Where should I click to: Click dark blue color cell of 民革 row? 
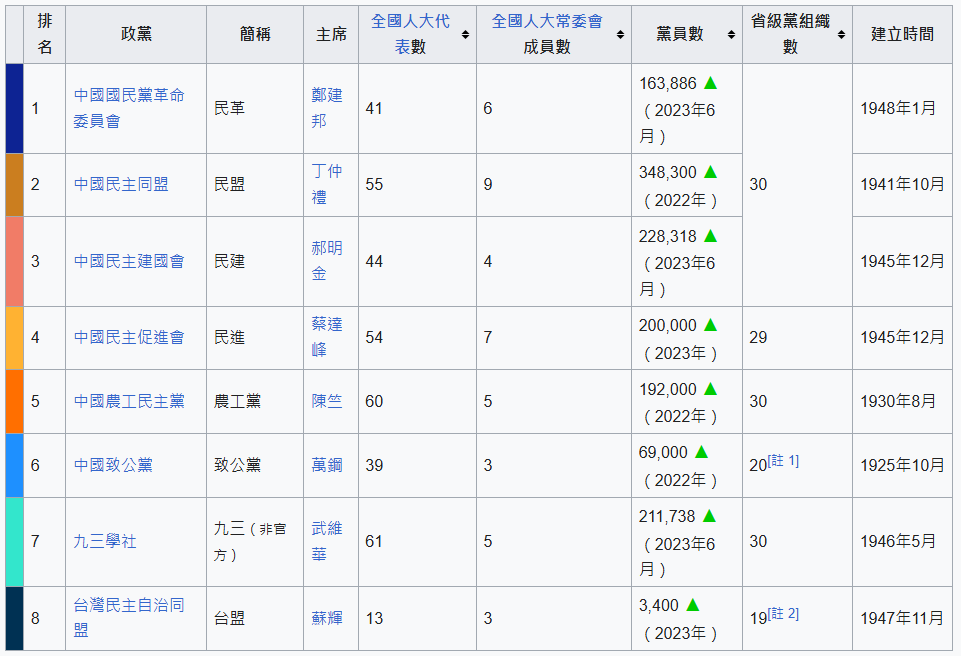14,109
